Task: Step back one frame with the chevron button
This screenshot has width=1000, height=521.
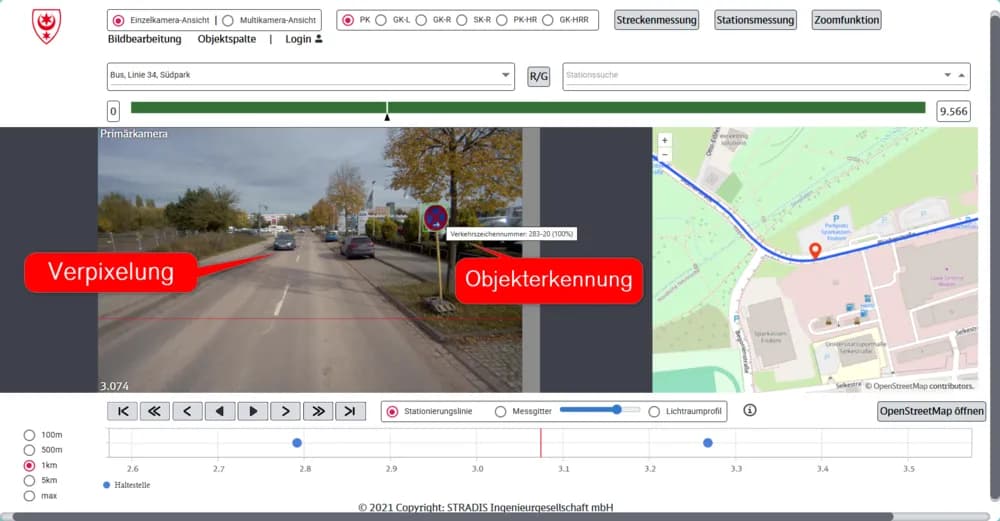Action: click(x=188, y=411)
